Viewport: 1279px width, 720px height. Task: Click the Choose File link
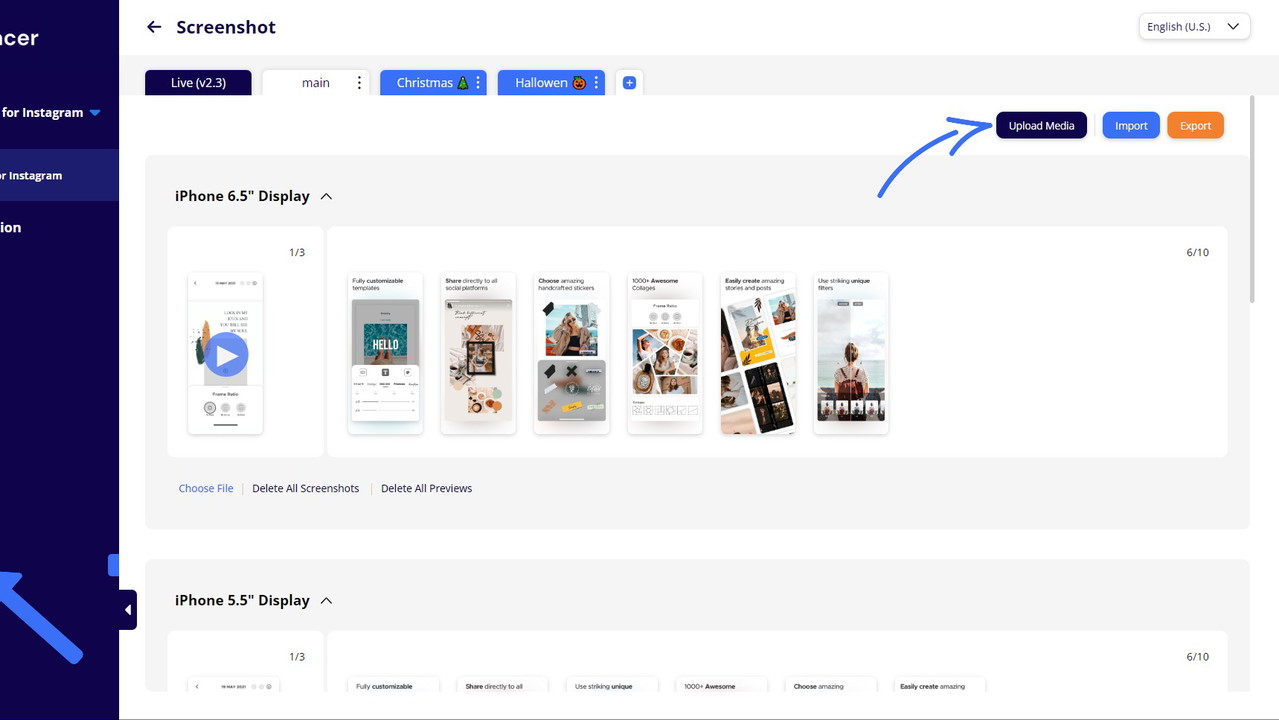pos(206,489)
